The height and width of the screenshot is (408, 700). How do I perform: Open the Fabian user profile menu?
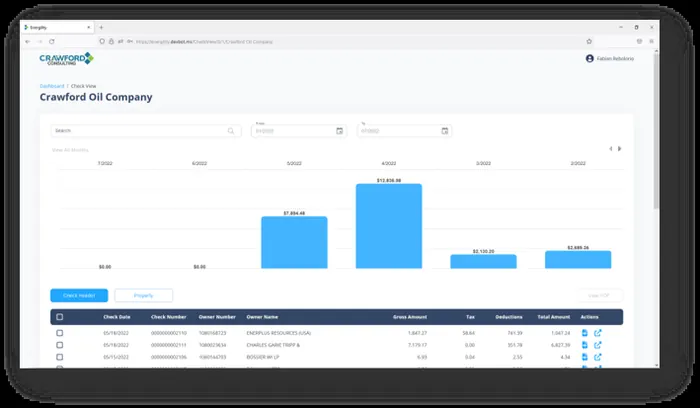click(x=609, y=58)
